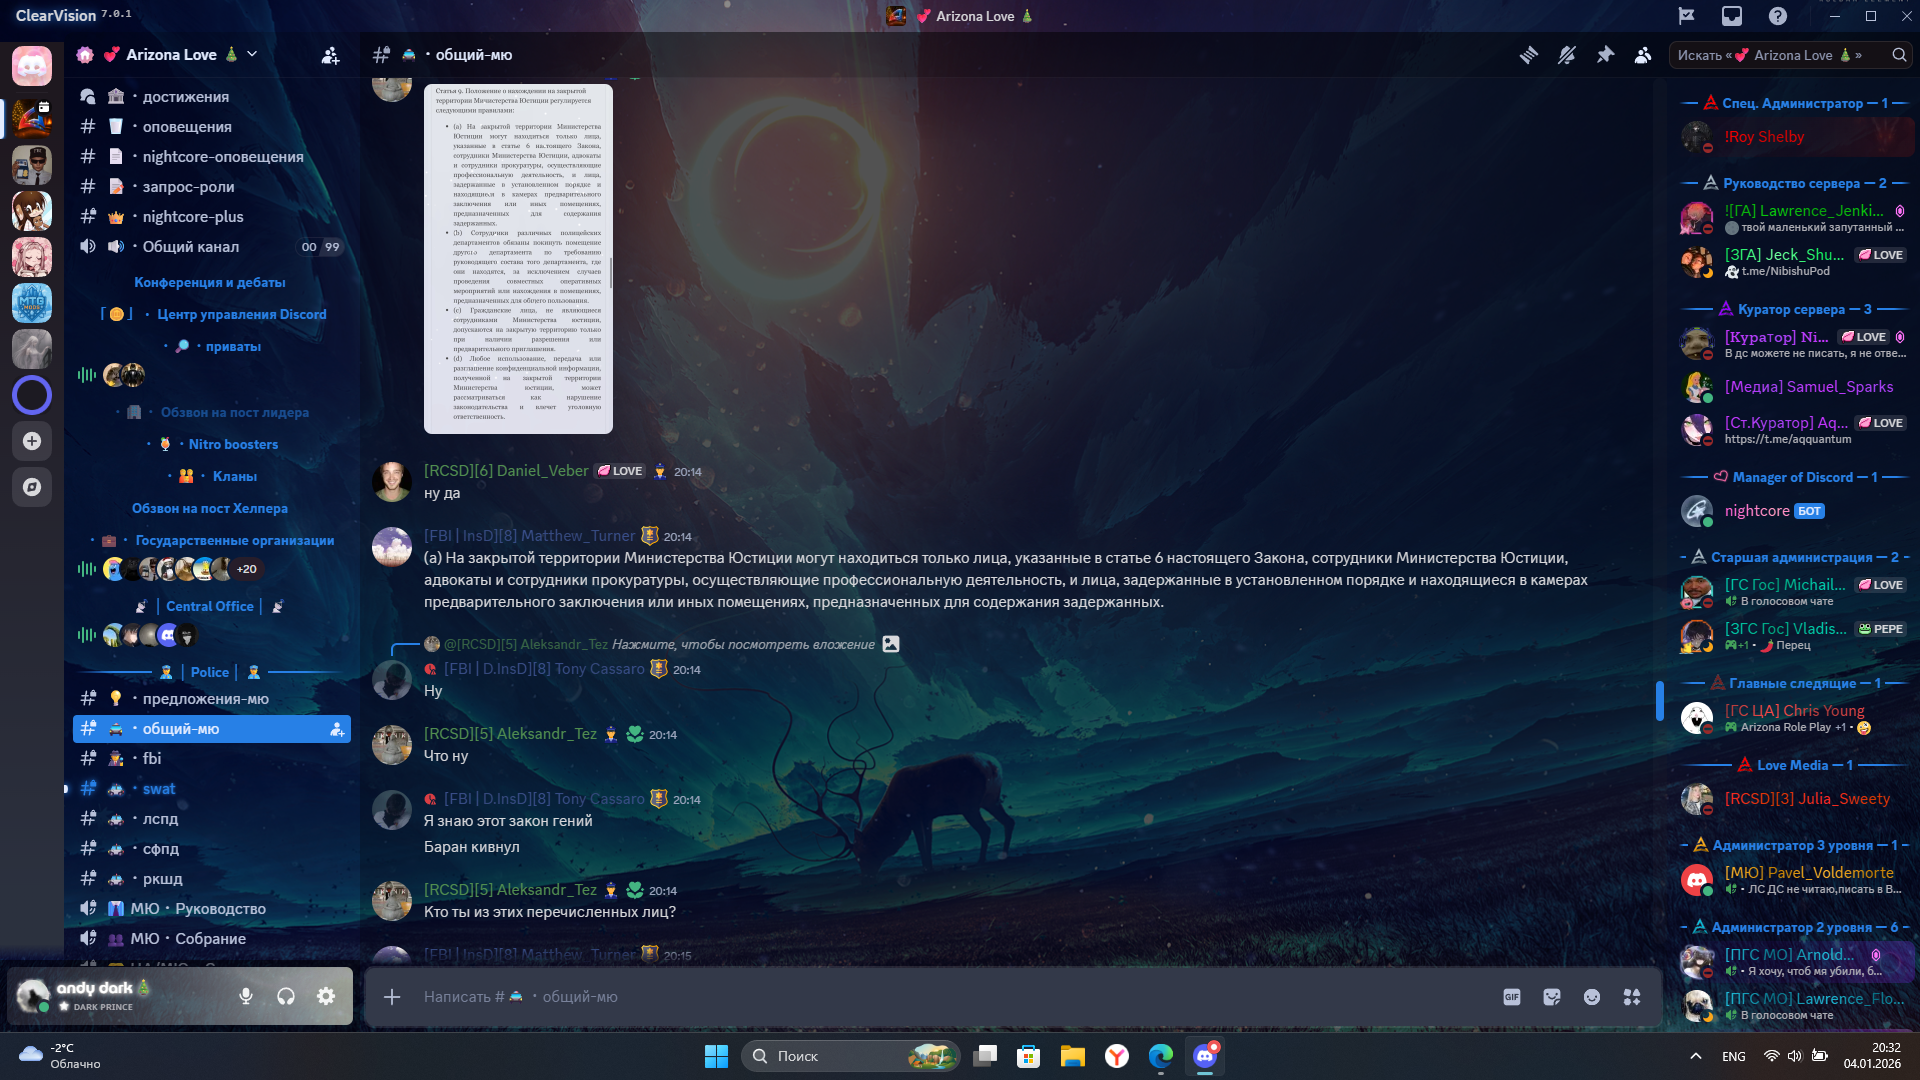Open Explore Discoverable Servers compass icon

pyautogui.click(x=32, y=487)
